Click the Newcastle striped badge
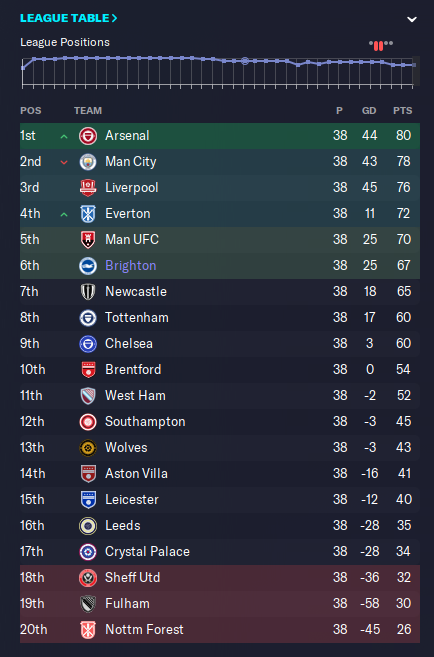This screenshot has width=434, height=657. 88,292
